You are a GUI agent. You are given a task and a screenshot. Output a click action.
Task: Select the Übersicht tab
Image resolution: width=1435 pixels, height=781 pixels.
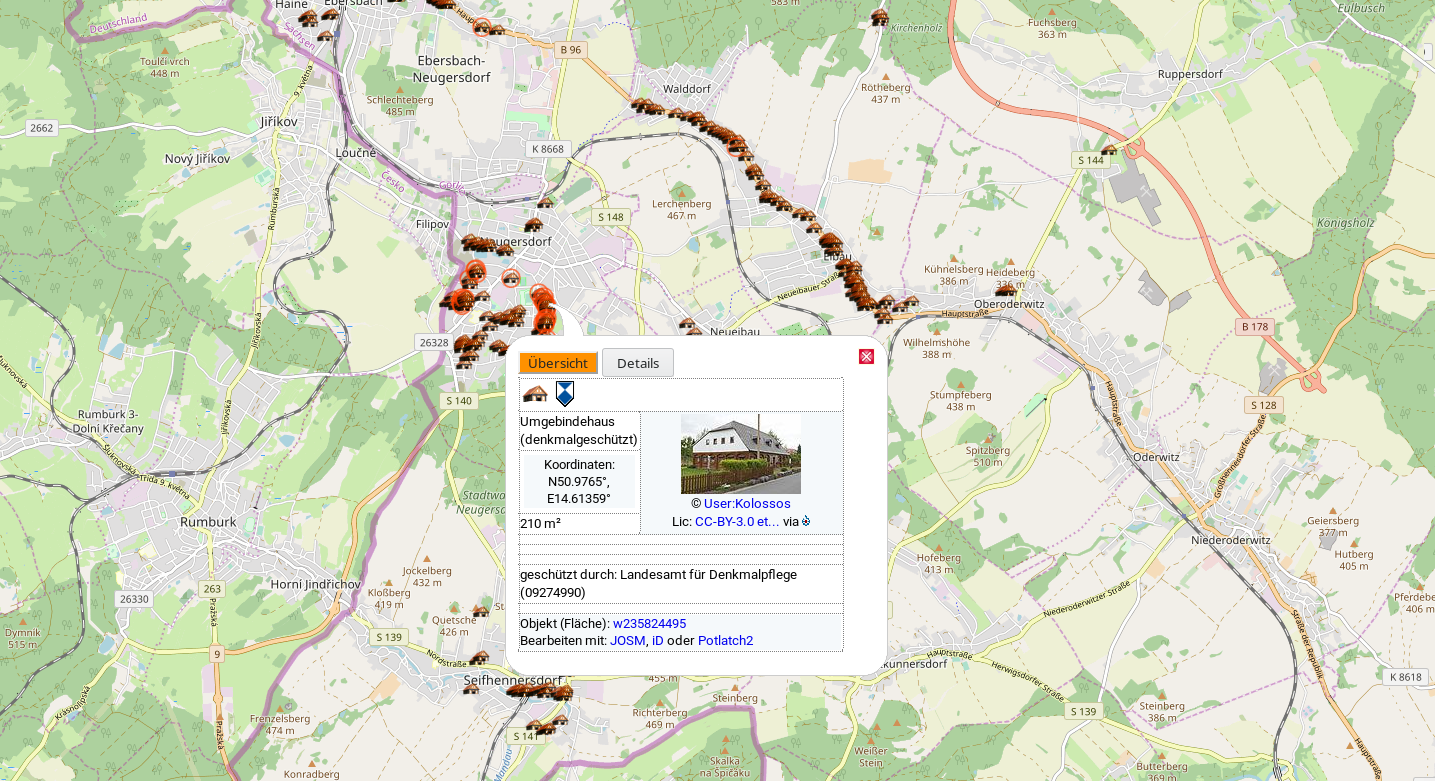(558, 363)
